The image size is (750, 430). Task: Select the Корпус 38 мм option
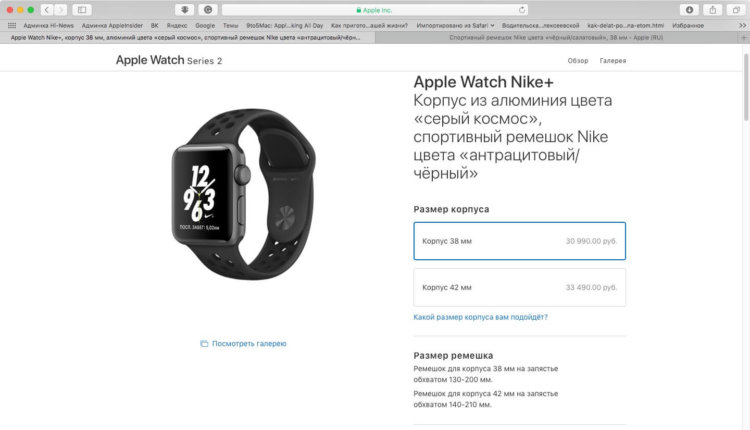point(519,241)
